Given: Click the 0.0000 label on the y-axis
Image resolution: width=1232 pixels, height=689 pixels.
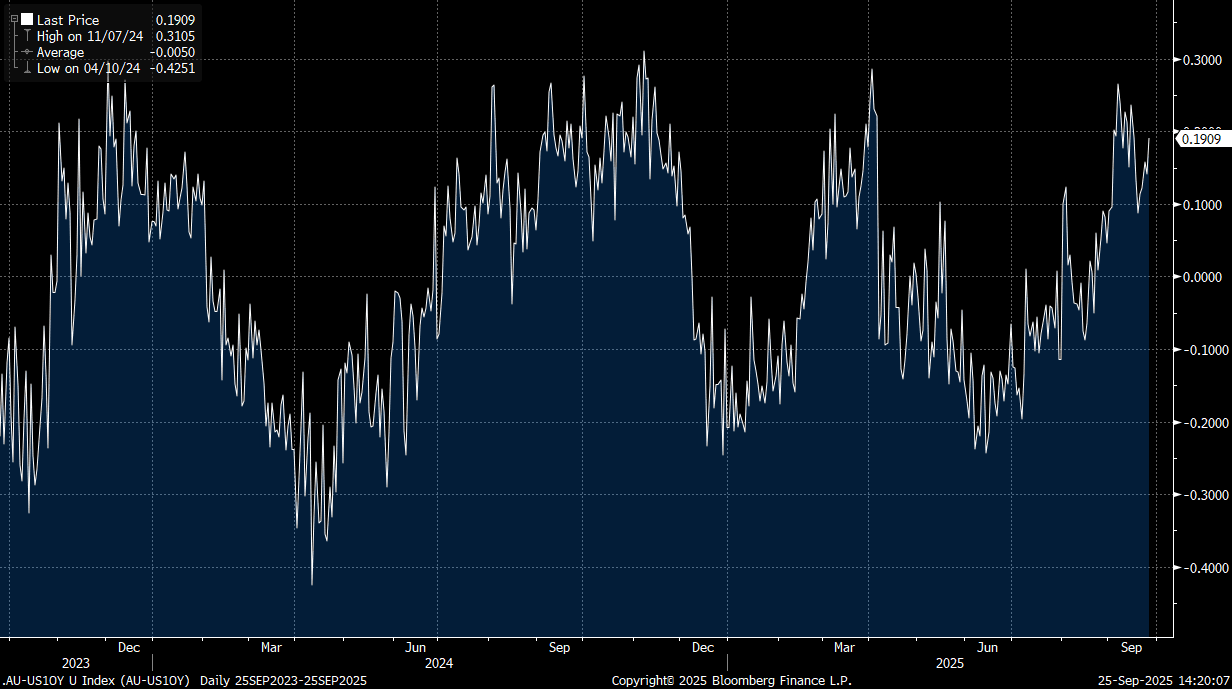Looking at the screenshot, I should (x=1202, y=277).
